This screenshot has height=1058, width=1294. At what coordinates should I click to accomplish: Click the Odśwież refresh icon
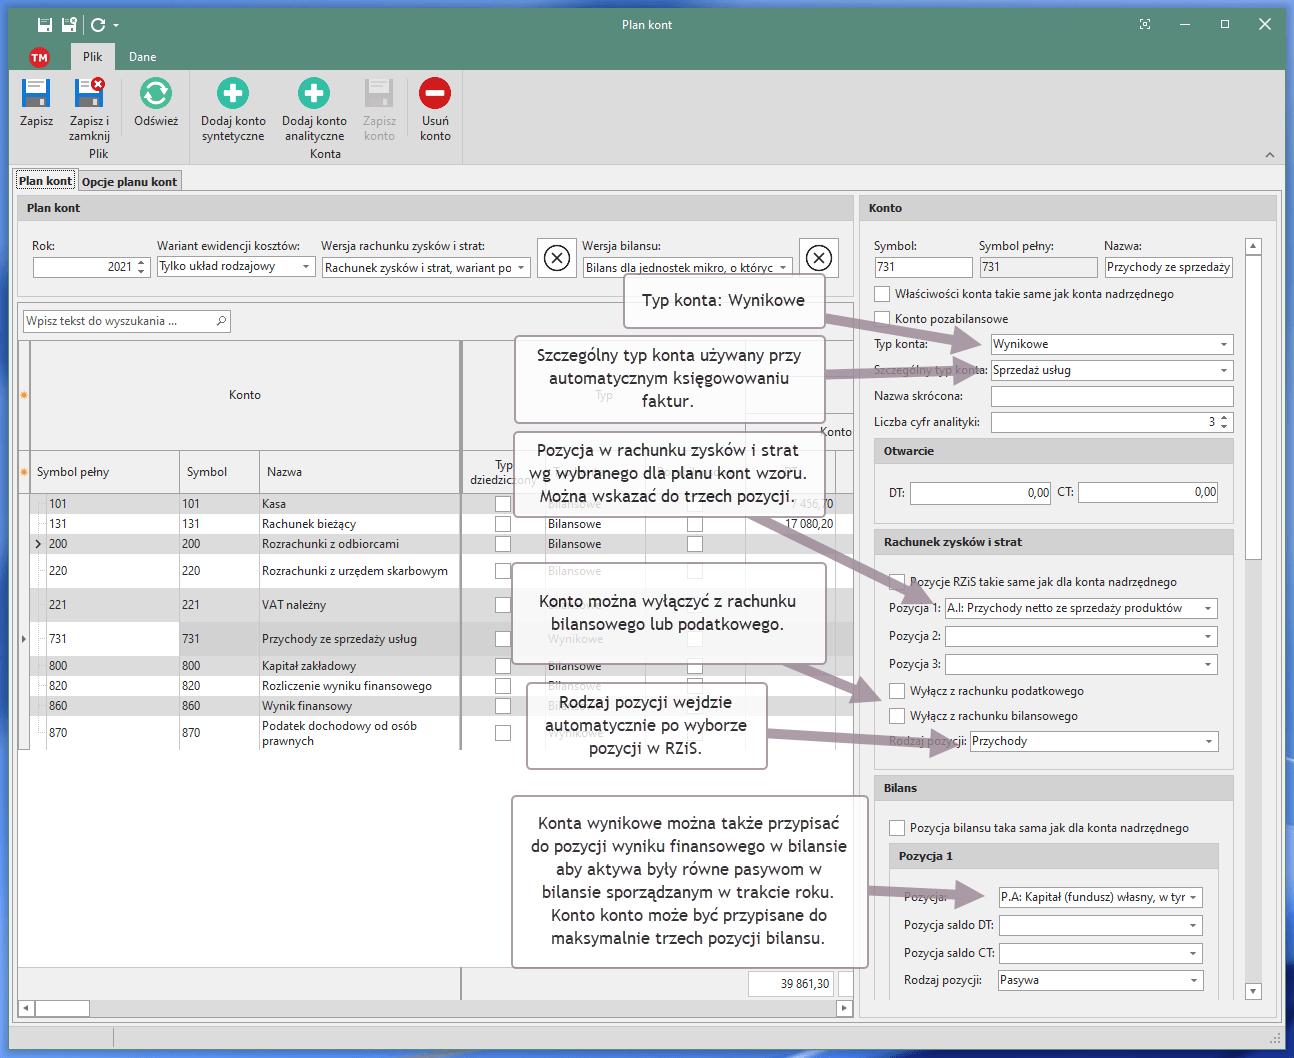(156, 94)
